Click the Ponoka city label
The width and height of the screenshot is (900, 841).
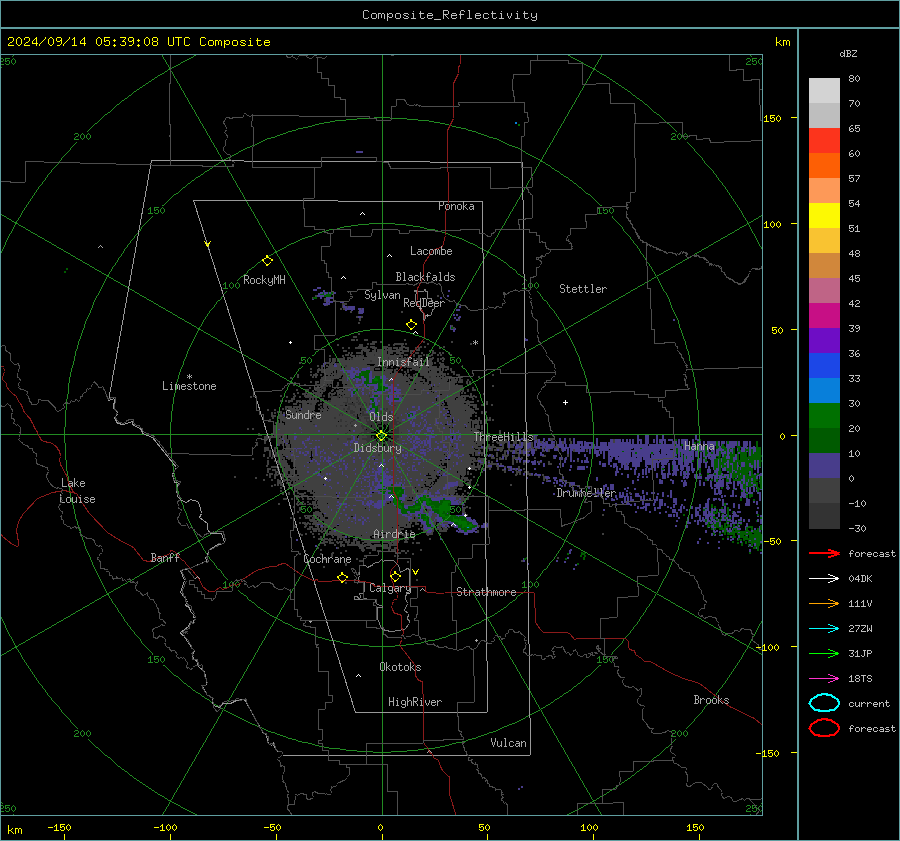(456, 206)
